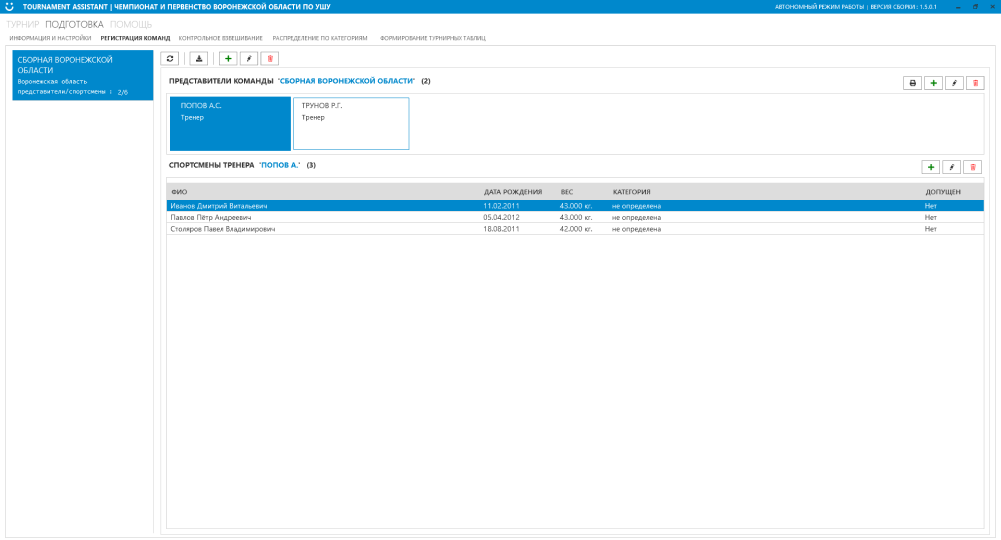Add a new team with green plus
Image resolution: width=1001 pixels, height=540 pixels.
228,59
